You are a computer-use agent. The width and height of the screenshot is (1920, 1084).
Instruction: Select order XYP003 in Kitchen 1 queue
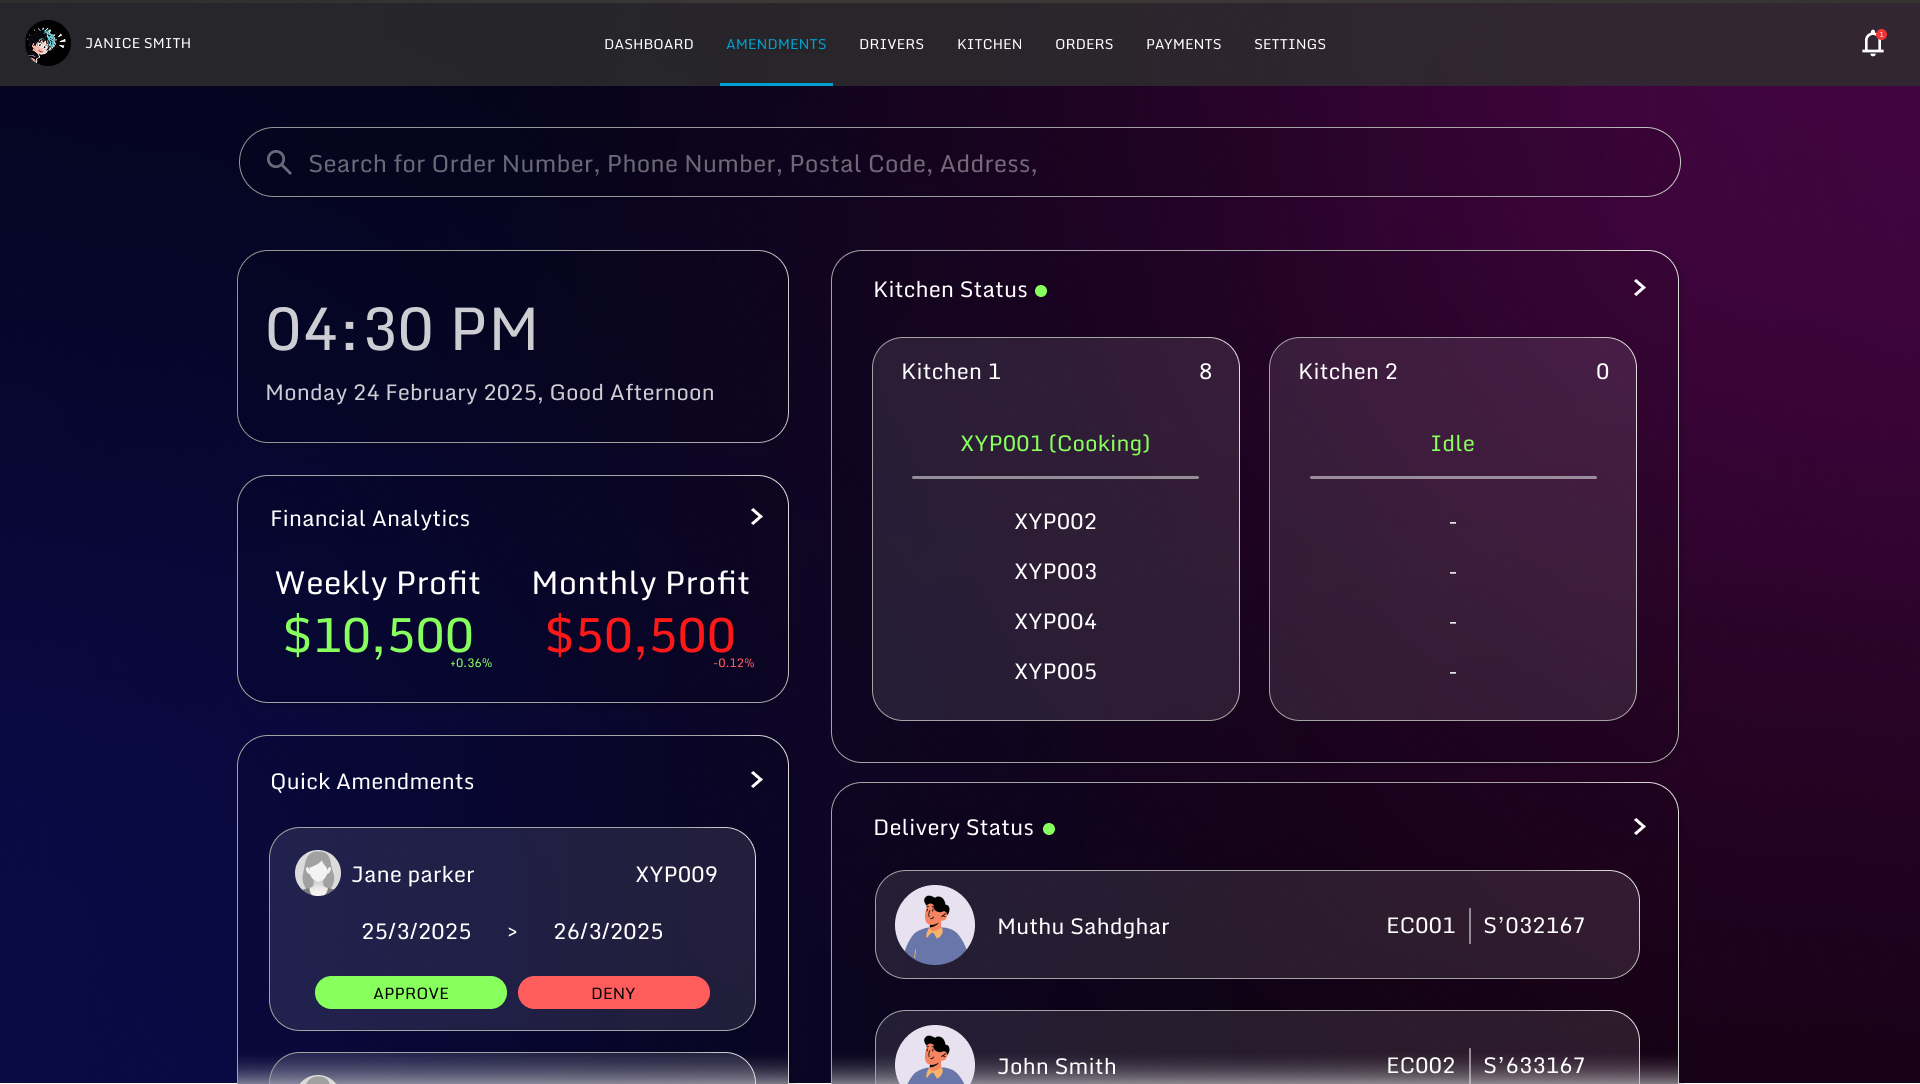(1055, 572)
